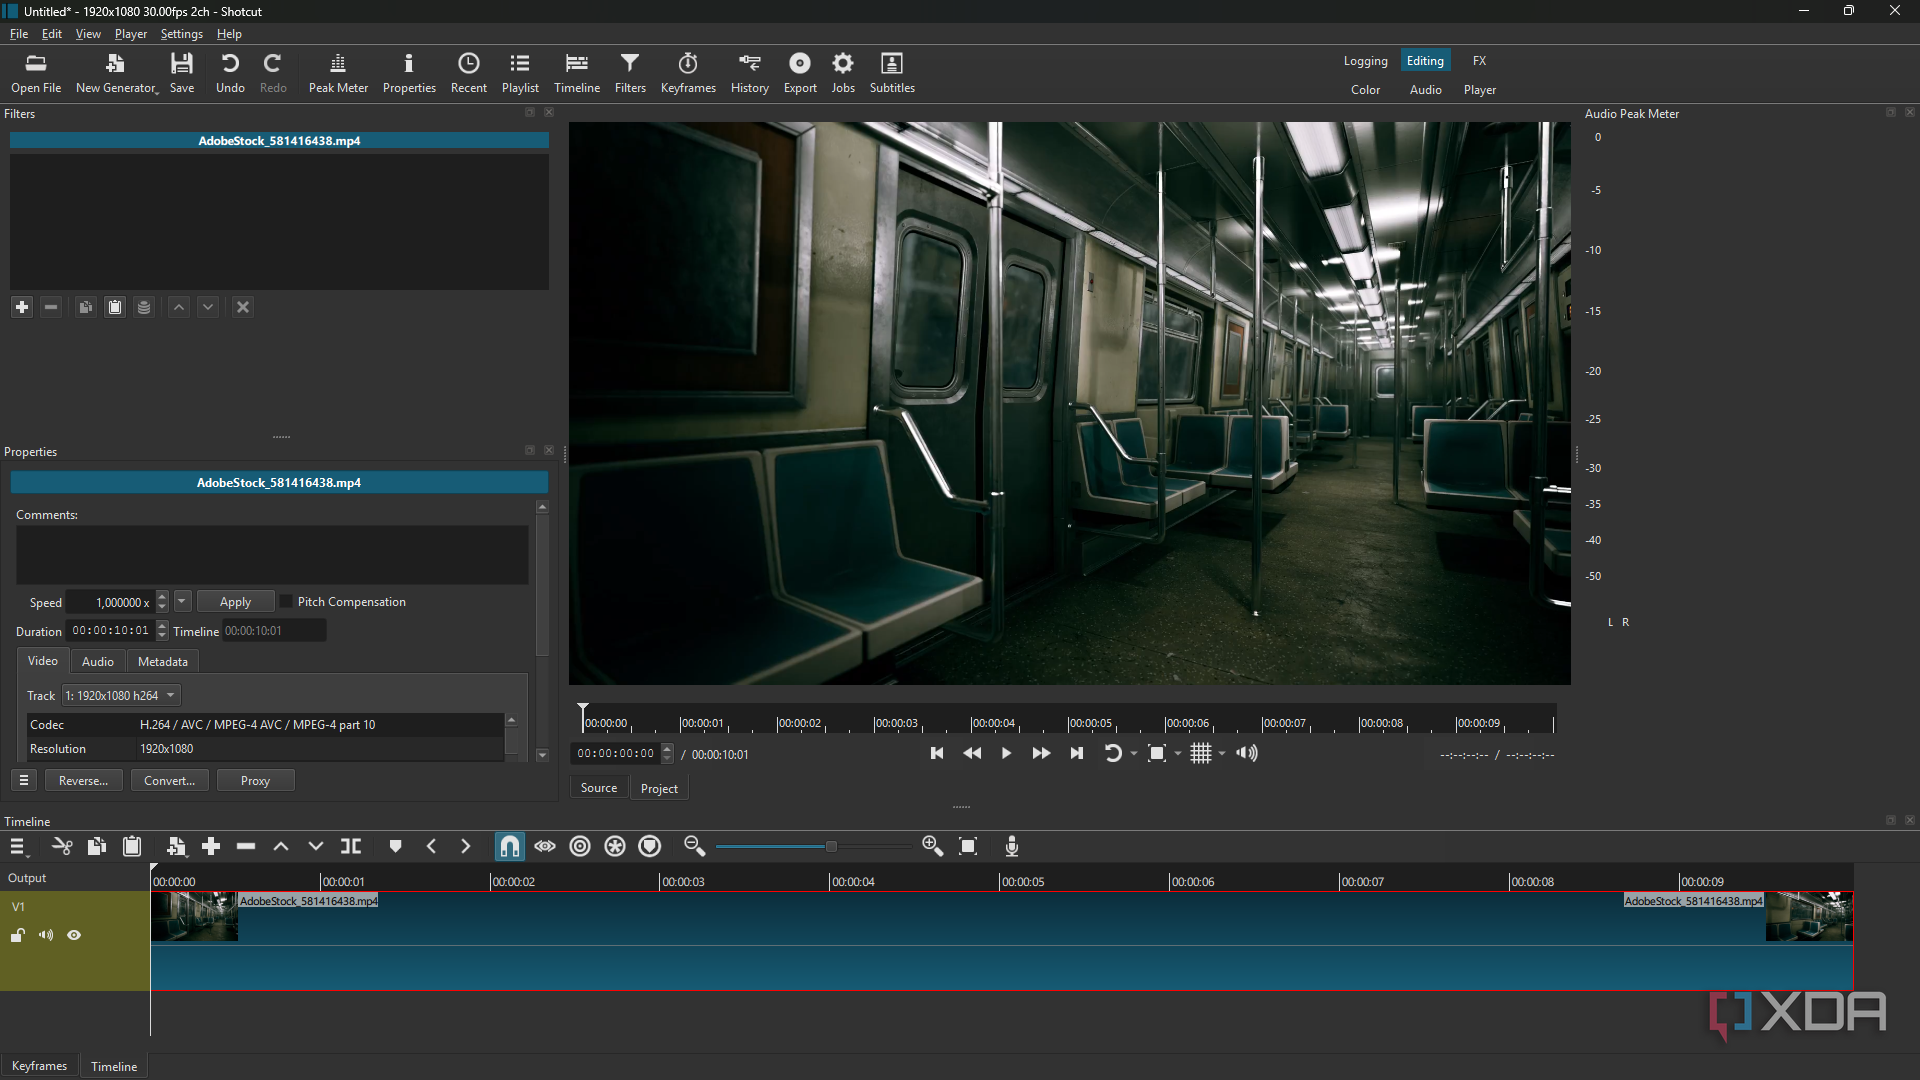Open the Keyframes panel from toolbar
Screen dimensions: 1920x1080
coord(688,73)
